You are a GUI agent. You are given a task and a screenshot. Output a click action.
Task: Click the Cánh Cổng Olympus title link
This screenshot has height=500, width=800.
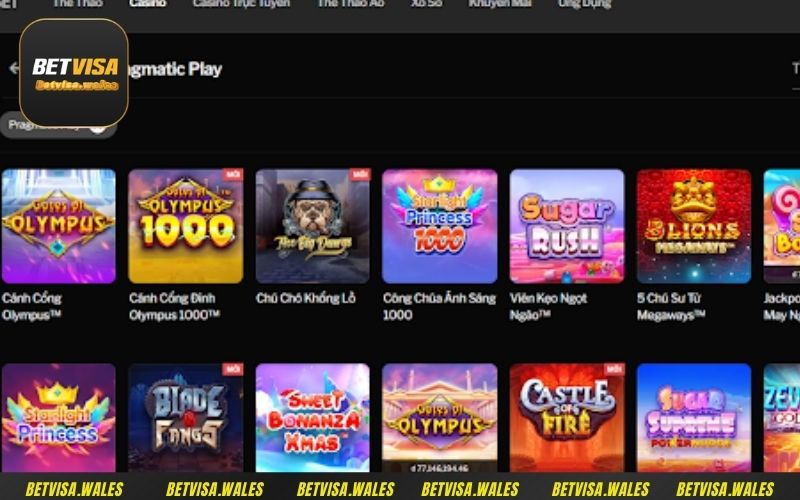[32, 306]
